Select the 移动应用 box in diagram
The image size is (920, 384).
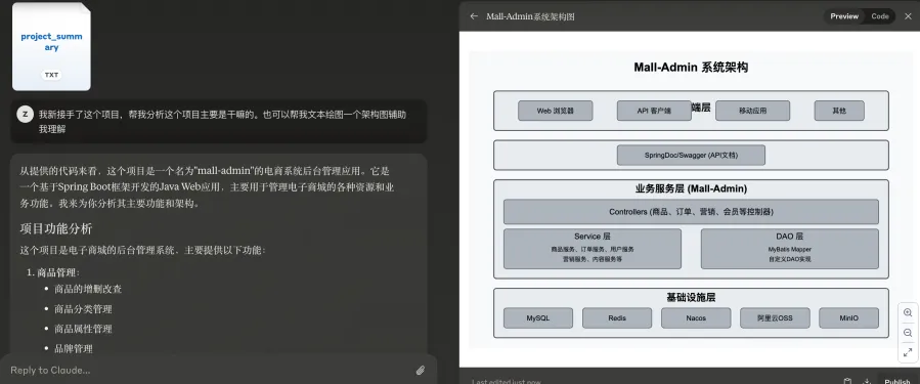tap(753, 110)
